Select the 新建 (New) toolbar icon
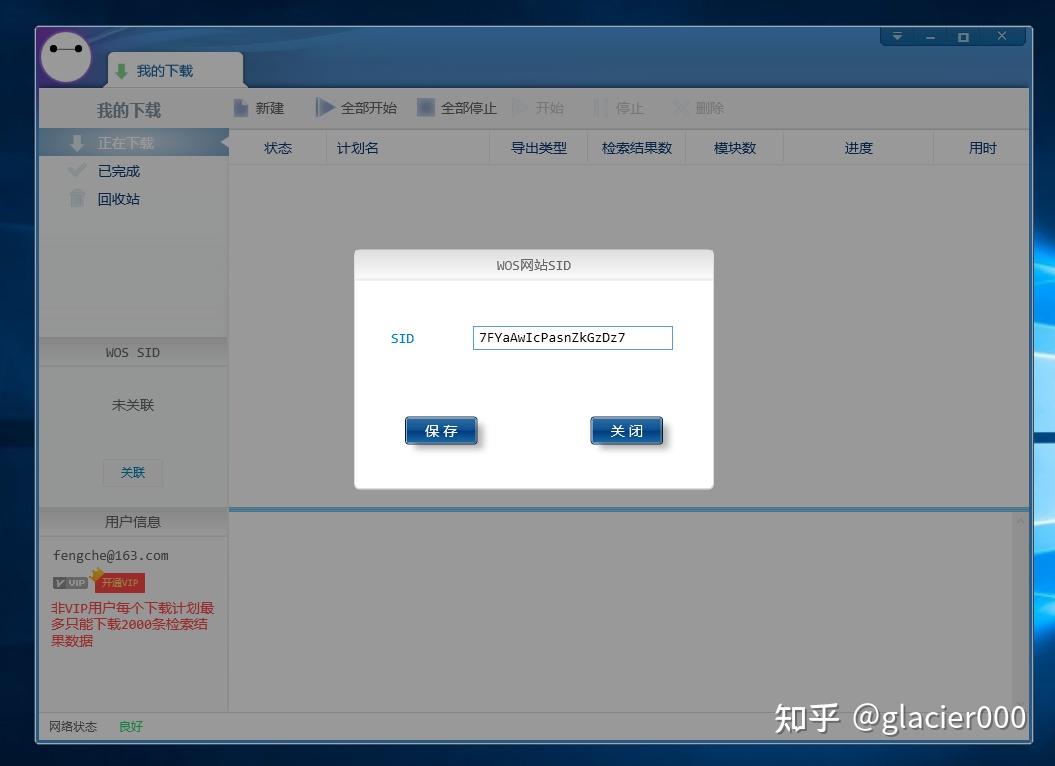This screenshot has height=766, width=1055. pyautogui.click(x=242, y=108)
